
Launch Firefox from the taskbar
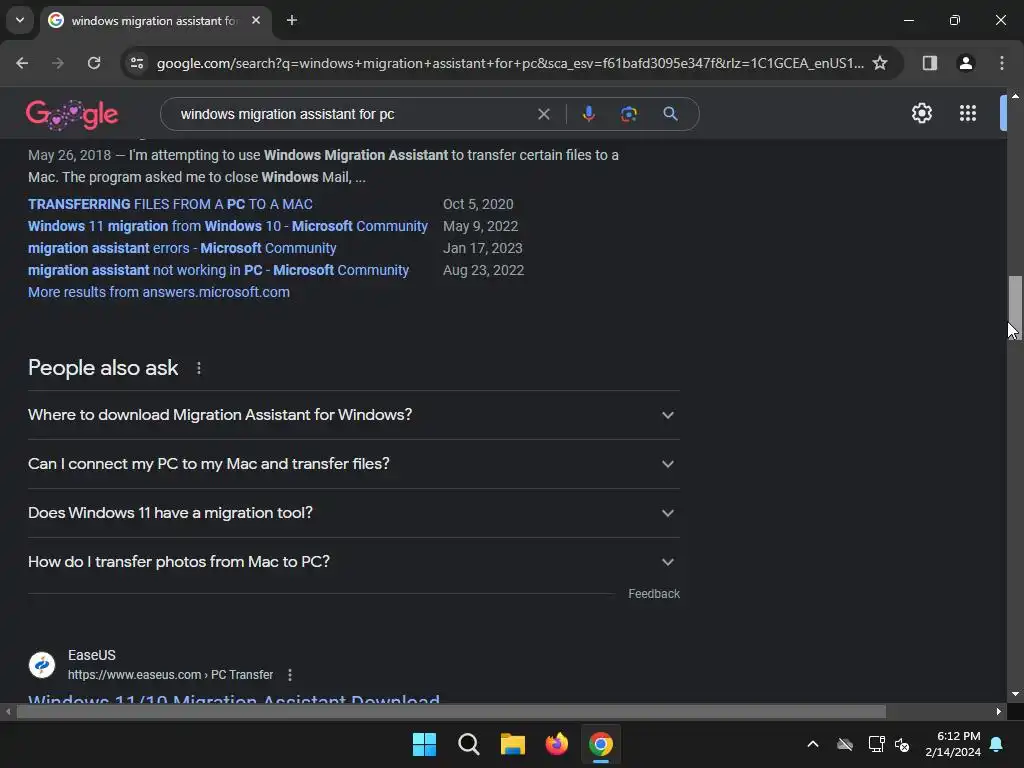[556, 744]
